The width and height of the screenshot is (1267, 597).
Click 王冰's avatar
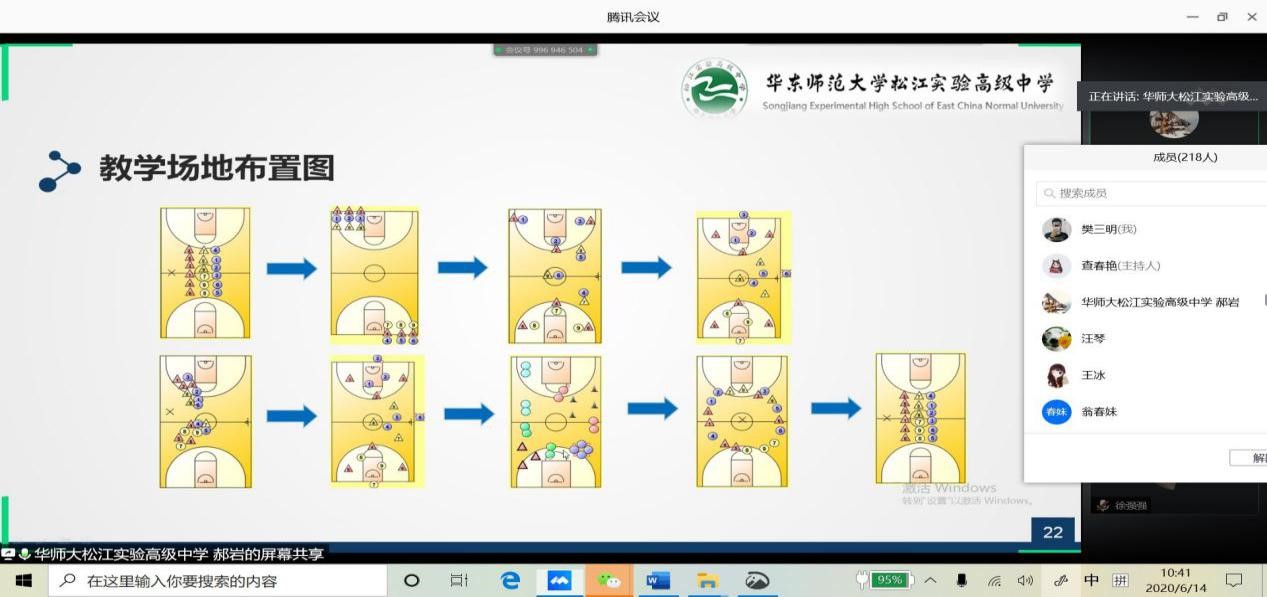click(1056, 375)
